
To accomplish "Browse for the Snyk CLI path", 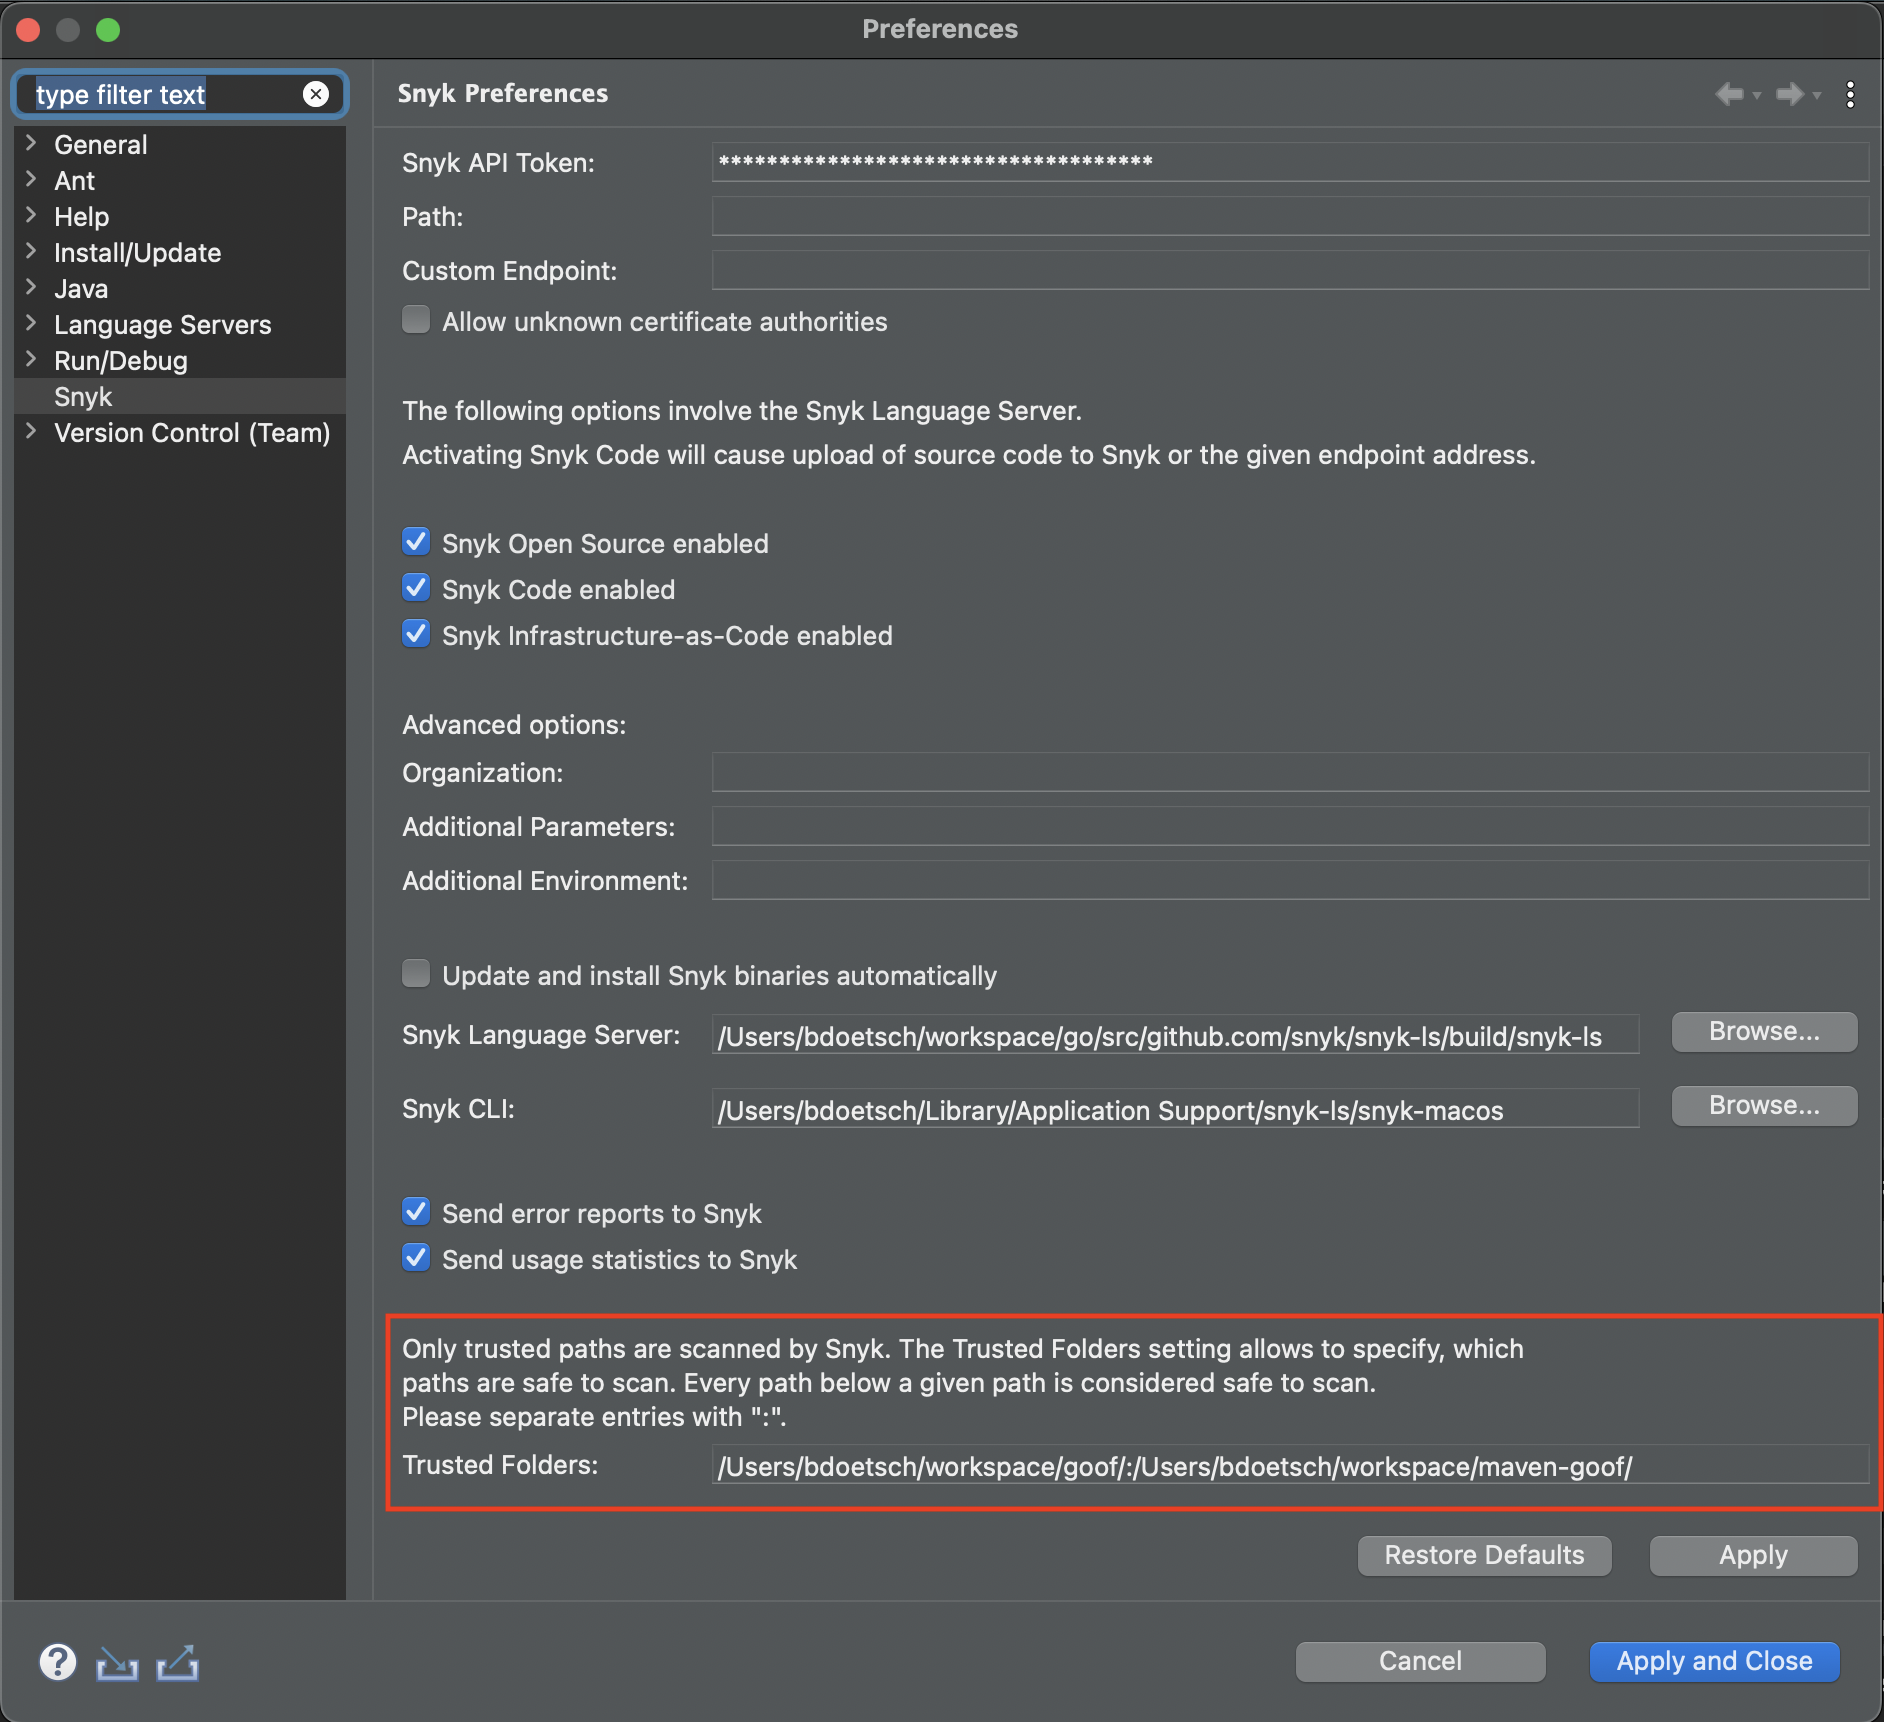I will [x=1763, y=1105].
